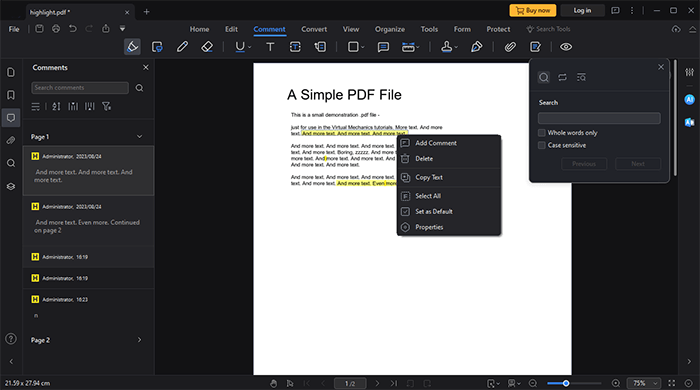Select the Underline tool
Image resolution: width=700 pixels, height=390 pixels.
coord(240,47)
